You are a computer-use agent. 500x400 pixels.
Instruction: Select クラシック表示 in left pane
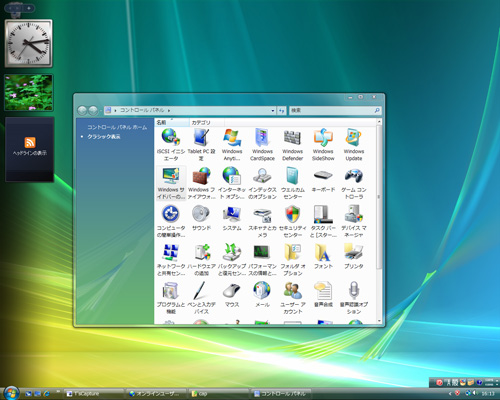point(104,137)
